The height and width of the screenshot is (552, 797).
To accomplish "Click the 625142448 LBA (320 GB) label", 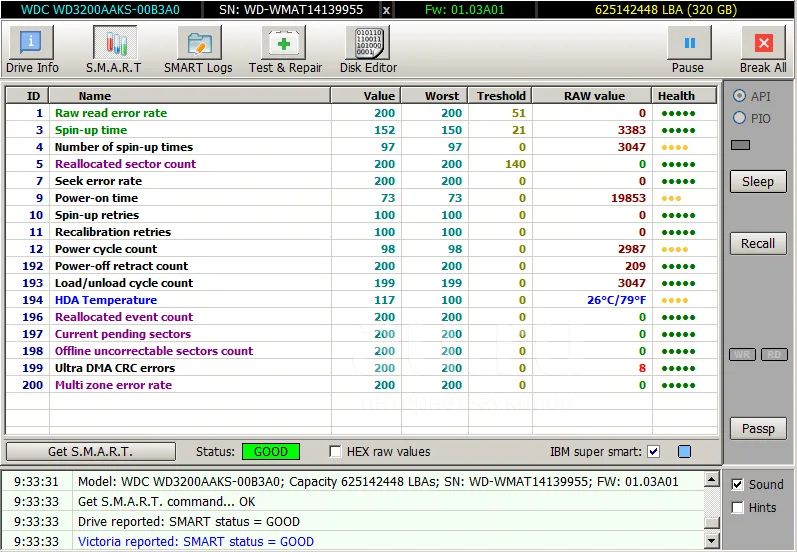I will coord(666,10).
